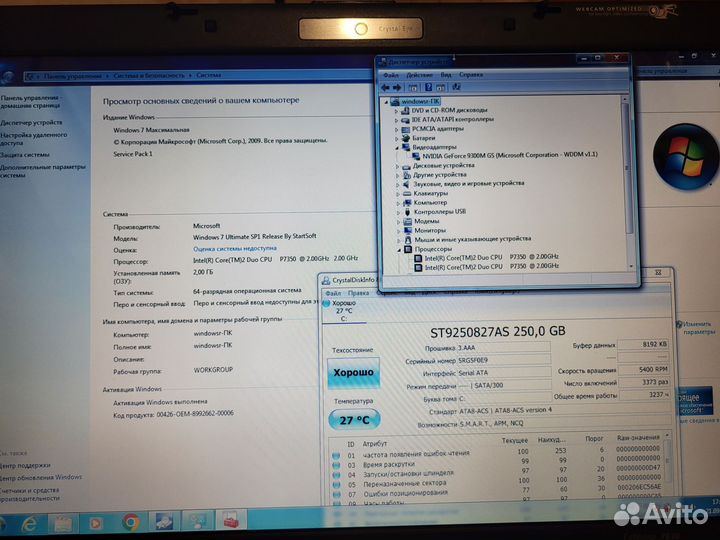Click the Help icon in Device Manager toolbar
The width and height of the screenshot is (720, 540).
(x=427, y=87)
